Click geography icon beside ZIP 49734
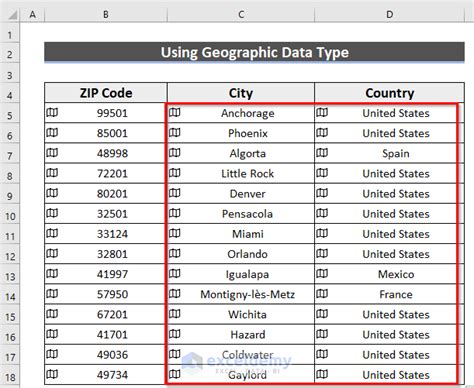The image size is (474, 388). (x=52, y=374)
